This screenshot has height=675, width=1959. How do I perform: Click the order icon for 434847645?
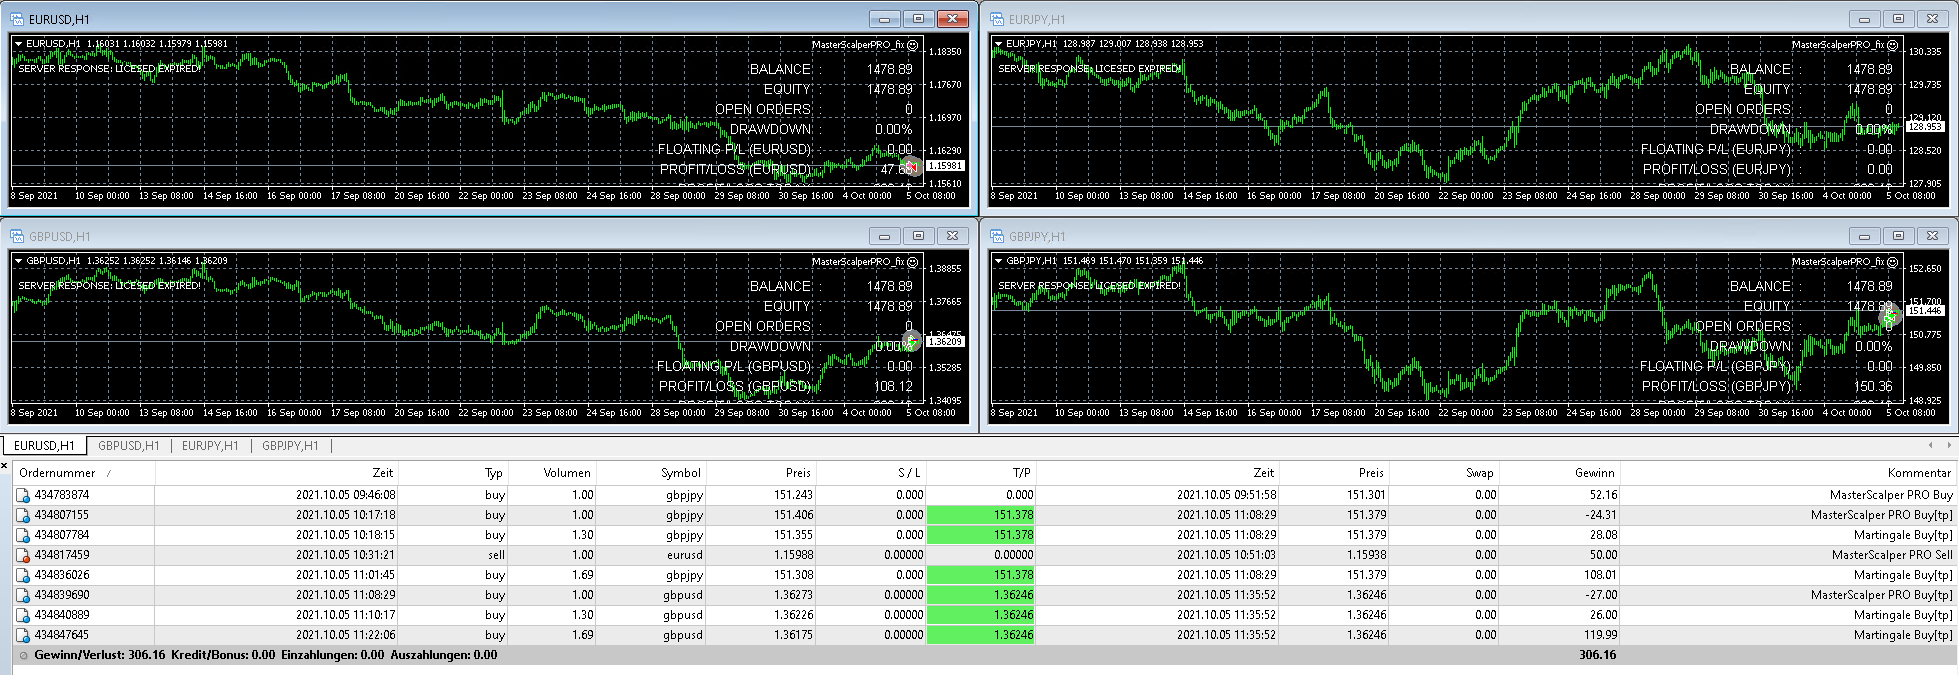(23, 635)
